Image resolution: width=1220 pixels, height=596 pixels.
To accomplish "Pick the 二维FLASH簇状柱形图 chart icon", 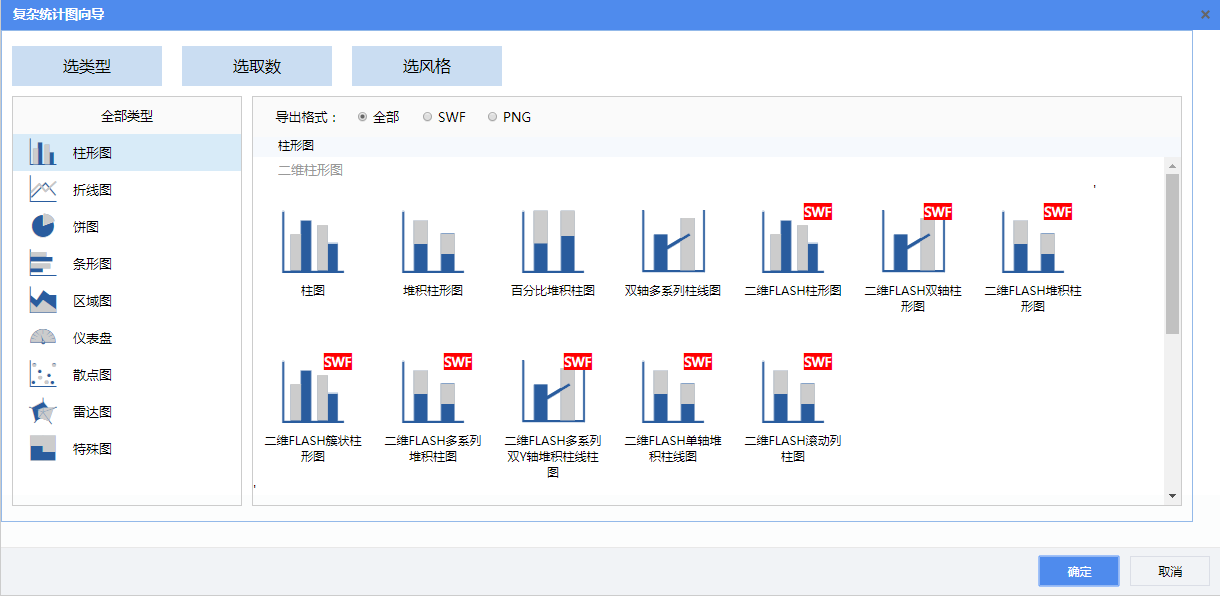I will [313, 392].
